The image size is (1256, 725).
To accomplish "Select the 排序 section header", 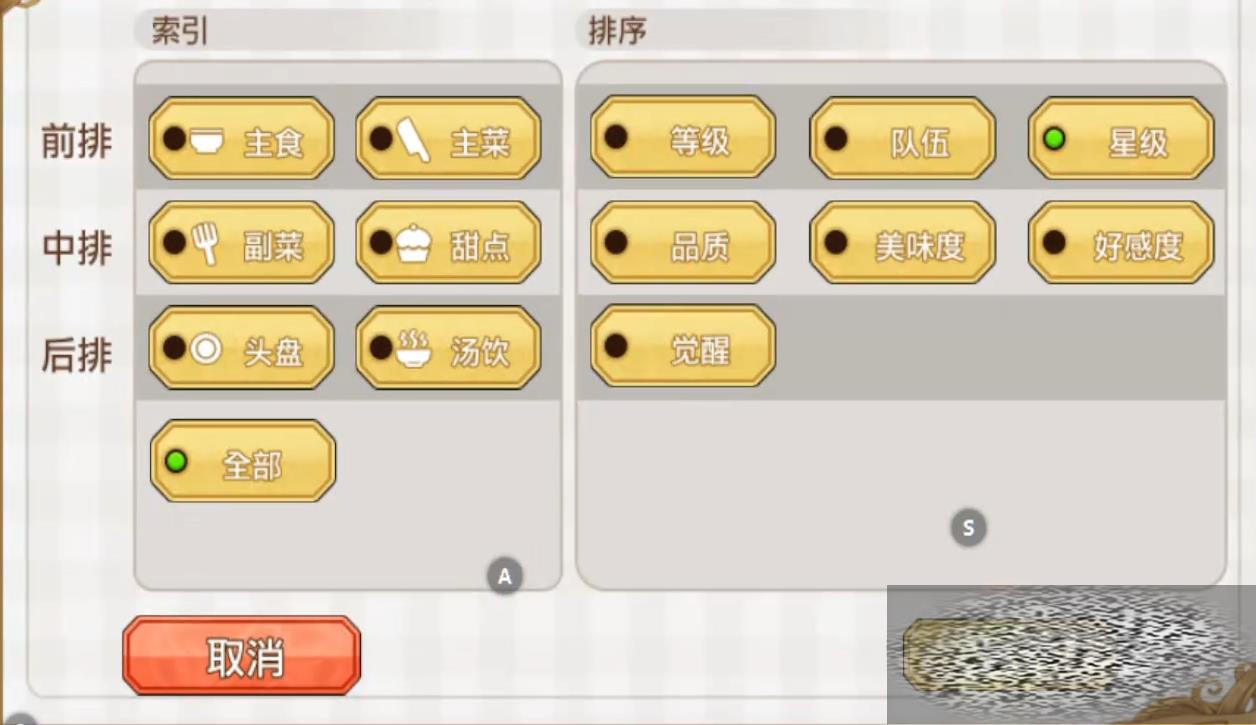I will point(617,31).
